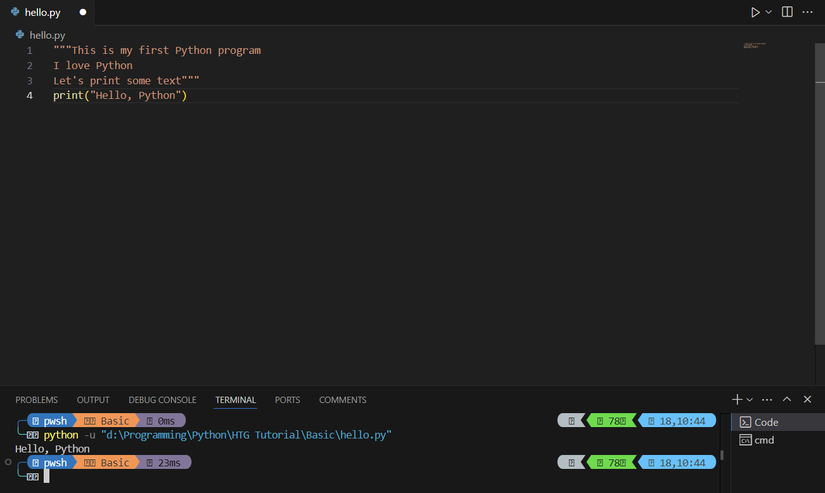Switch to the cmd terminal instance
The height and width of the screenshot is (493, 825).
point(764,440)
